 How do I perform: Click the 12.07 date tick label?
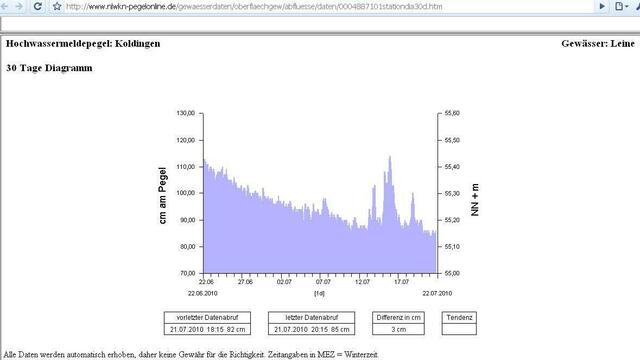362,282
